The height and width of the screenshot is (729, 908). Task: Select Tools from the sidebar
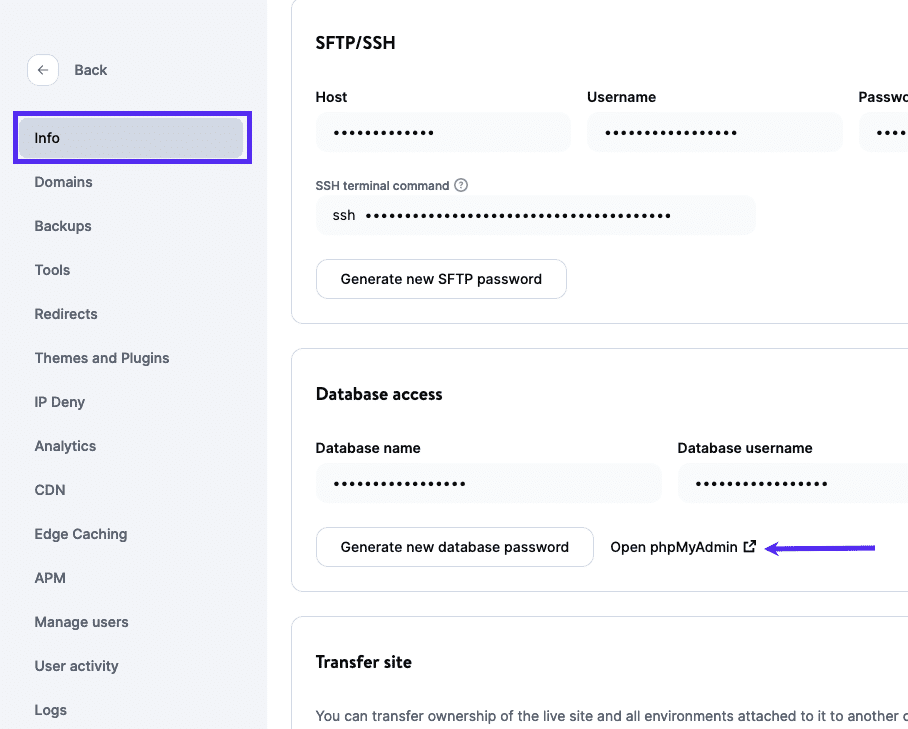coord(52,270)
